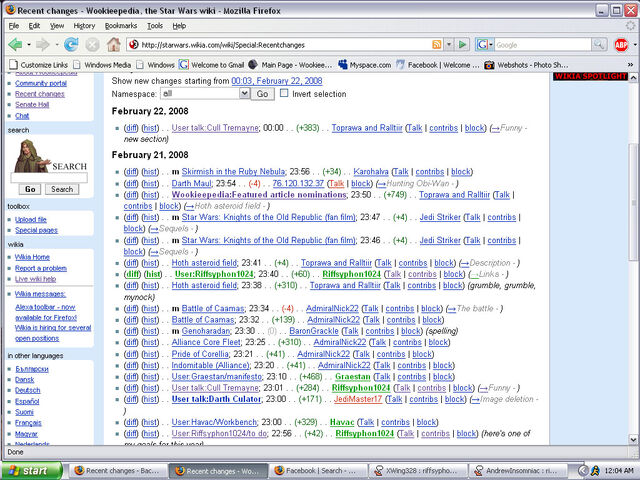Viewport: 640px width, 480px height.
Task: Open the Customize Links bookmark
Action: [x=38, y=65]
